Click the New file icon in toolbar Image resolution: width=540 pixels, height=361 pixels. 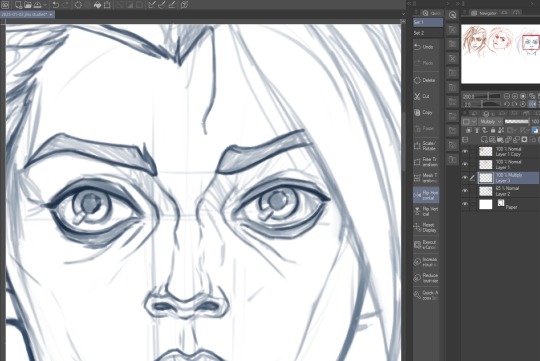(x=18, y=4)
